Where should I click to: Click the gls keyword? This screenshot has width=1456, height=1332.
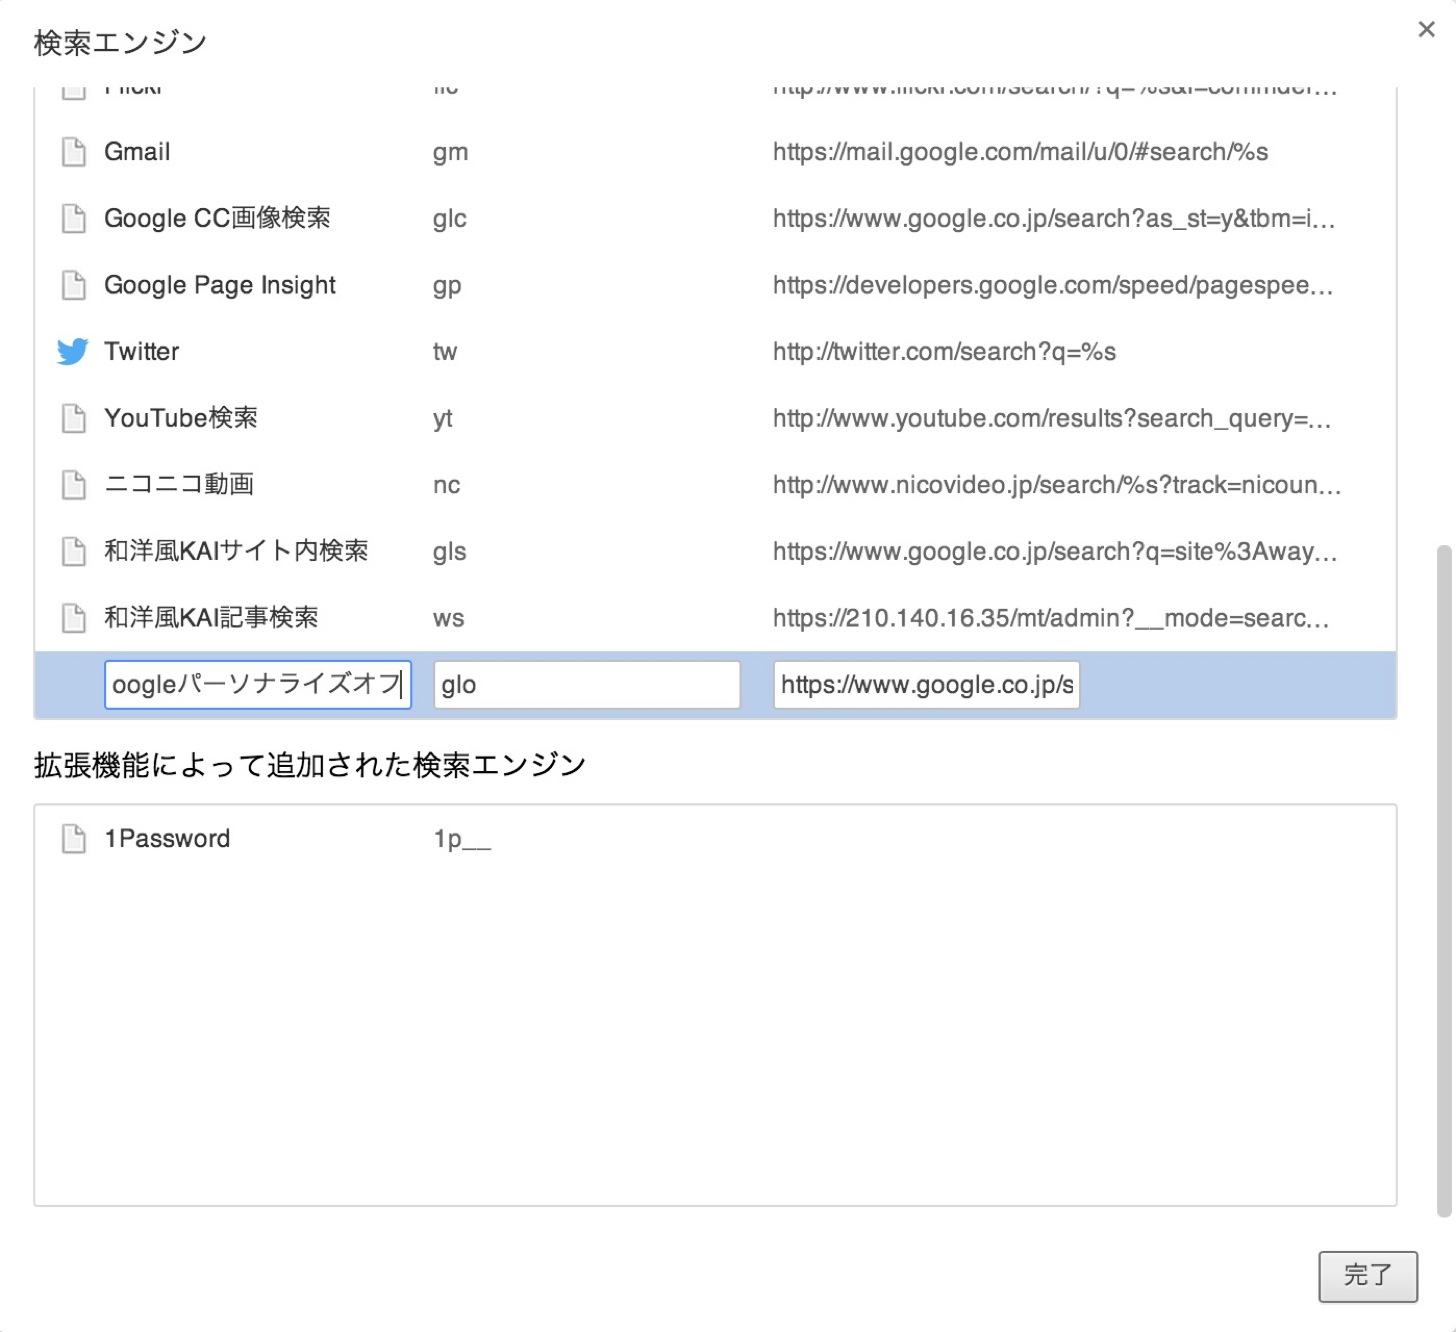(449, 552)
